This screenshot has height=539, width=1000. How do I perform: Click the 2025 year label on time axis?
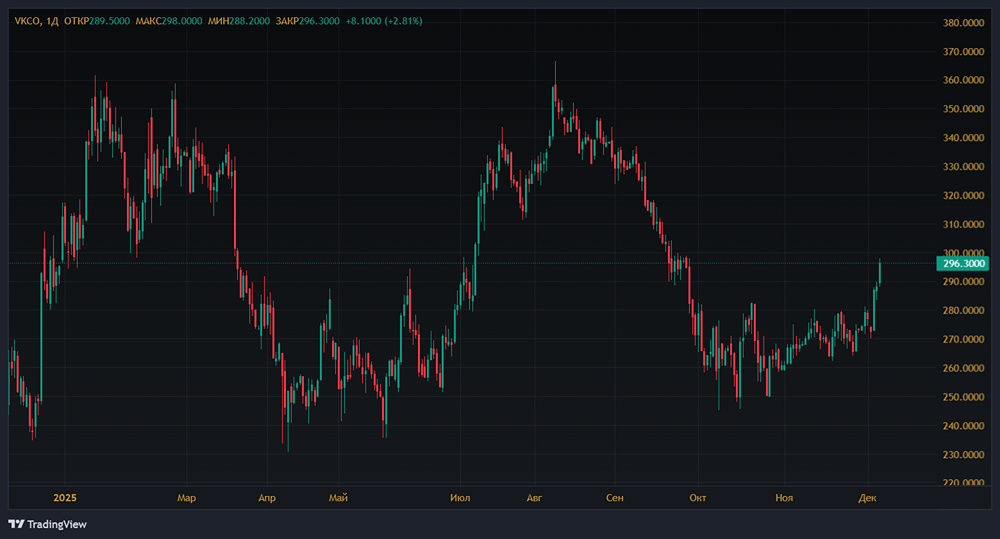click(x=66, y=497)
